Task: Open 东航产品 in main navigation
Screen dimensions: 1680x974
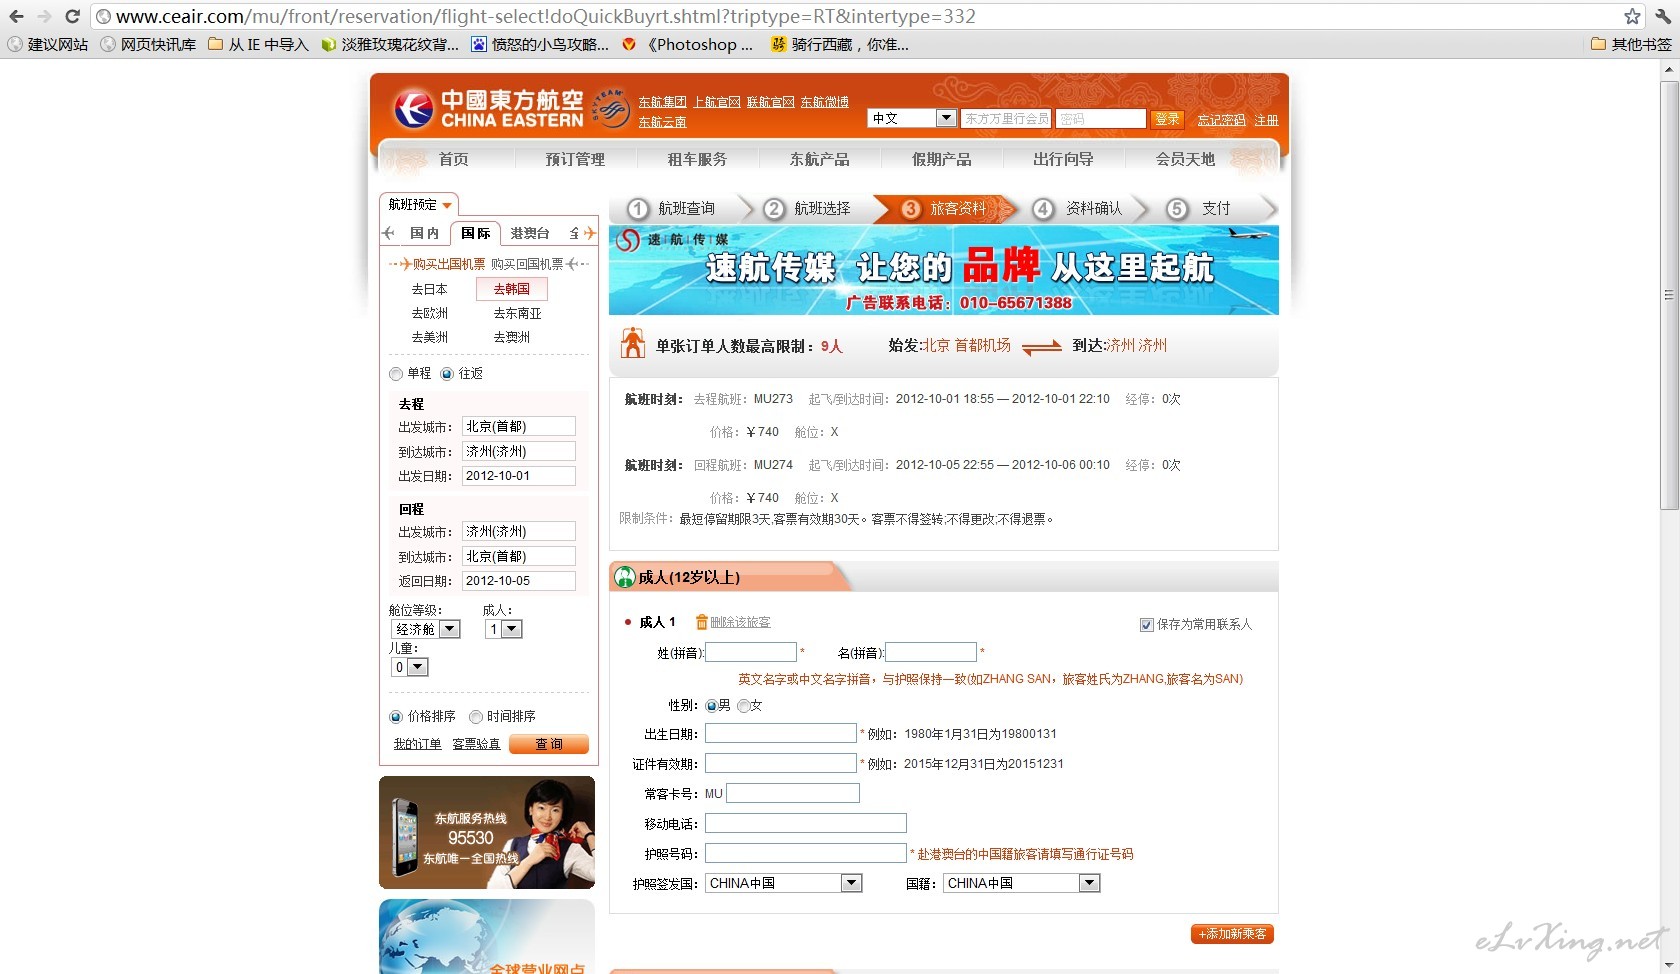Action: 819,159
